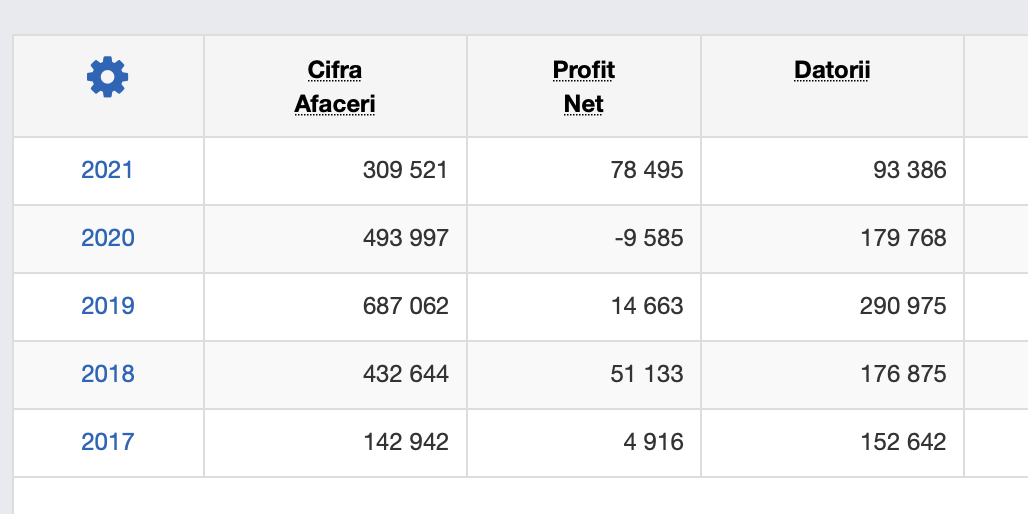1028x514 pixels.
Task: Click the blue gear settings icon
Action: point(107,77)
